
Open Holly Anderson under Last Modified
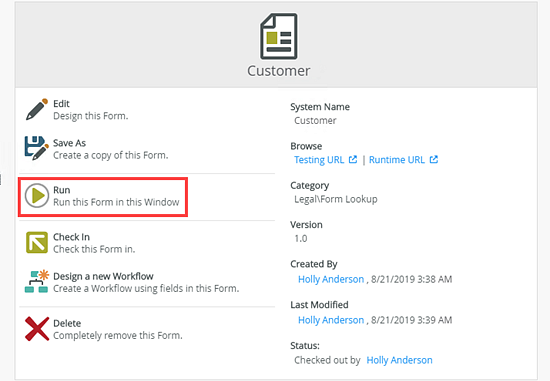click(331, 320)
